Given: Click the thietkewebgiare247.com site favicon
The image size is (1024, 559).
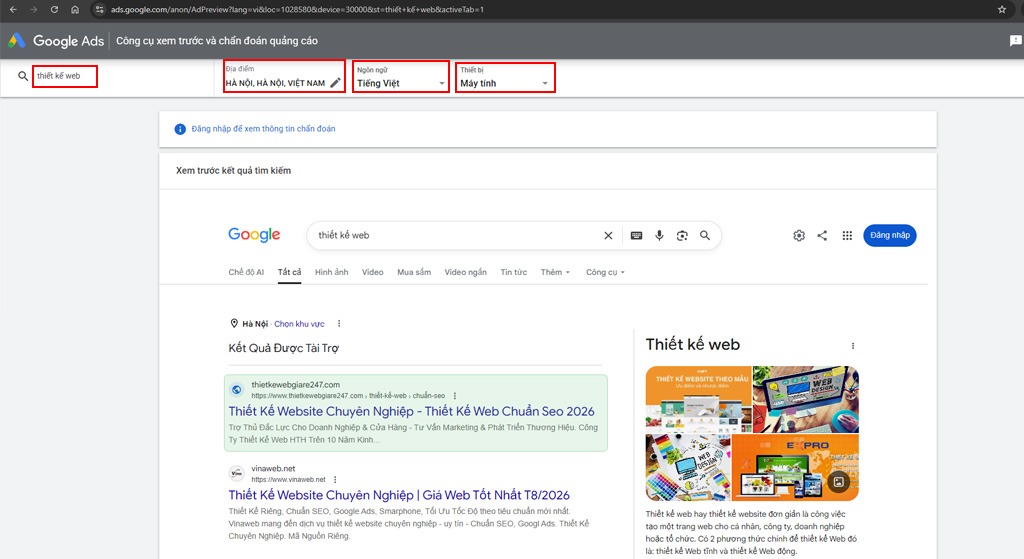Looking at the screenshot, I should (236, 390).
